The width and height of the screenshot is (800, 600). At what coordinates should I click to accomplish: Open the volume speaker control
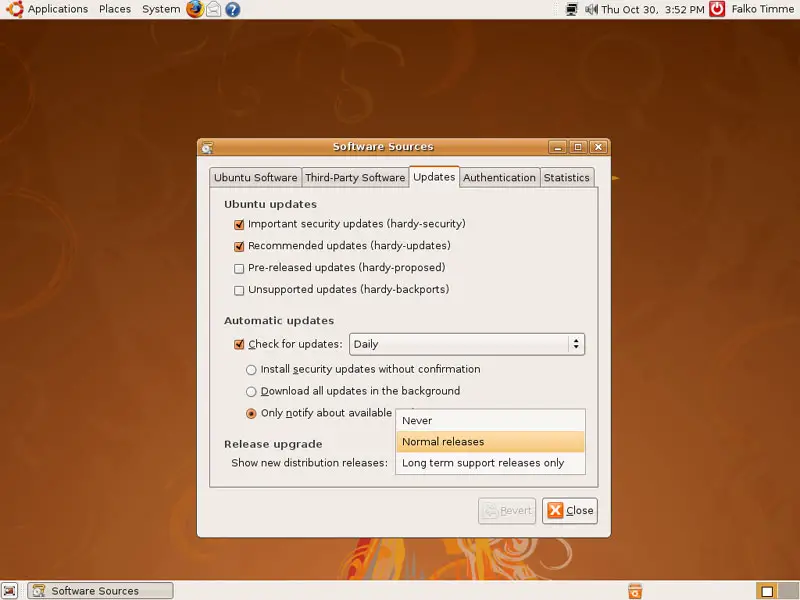(x=591, y=9)
